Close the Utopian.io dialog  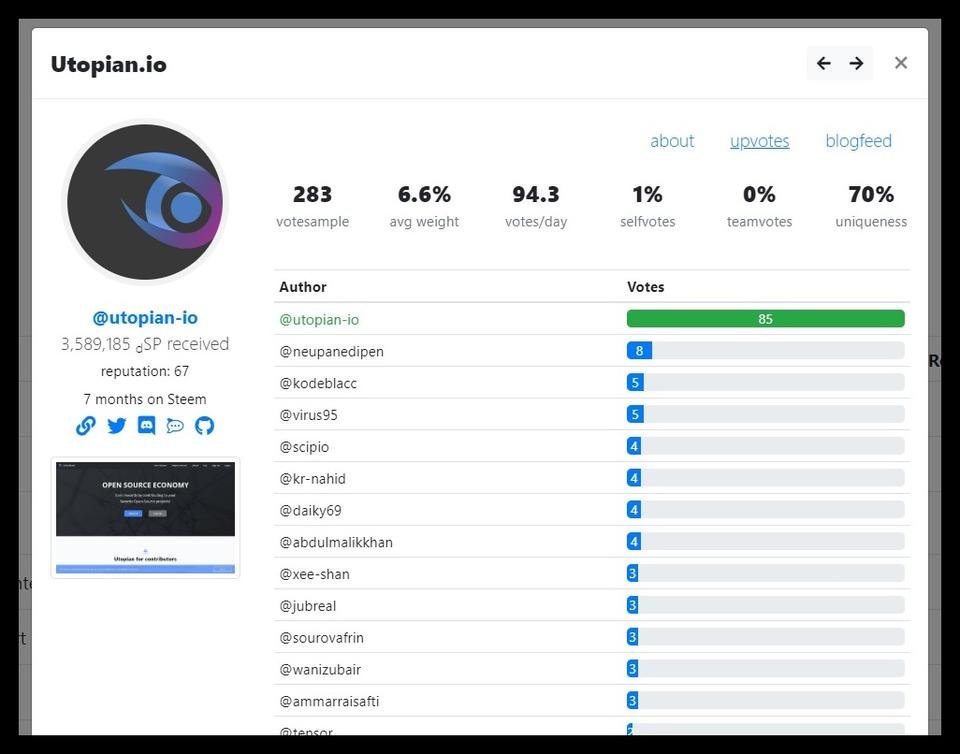(901, 63)
